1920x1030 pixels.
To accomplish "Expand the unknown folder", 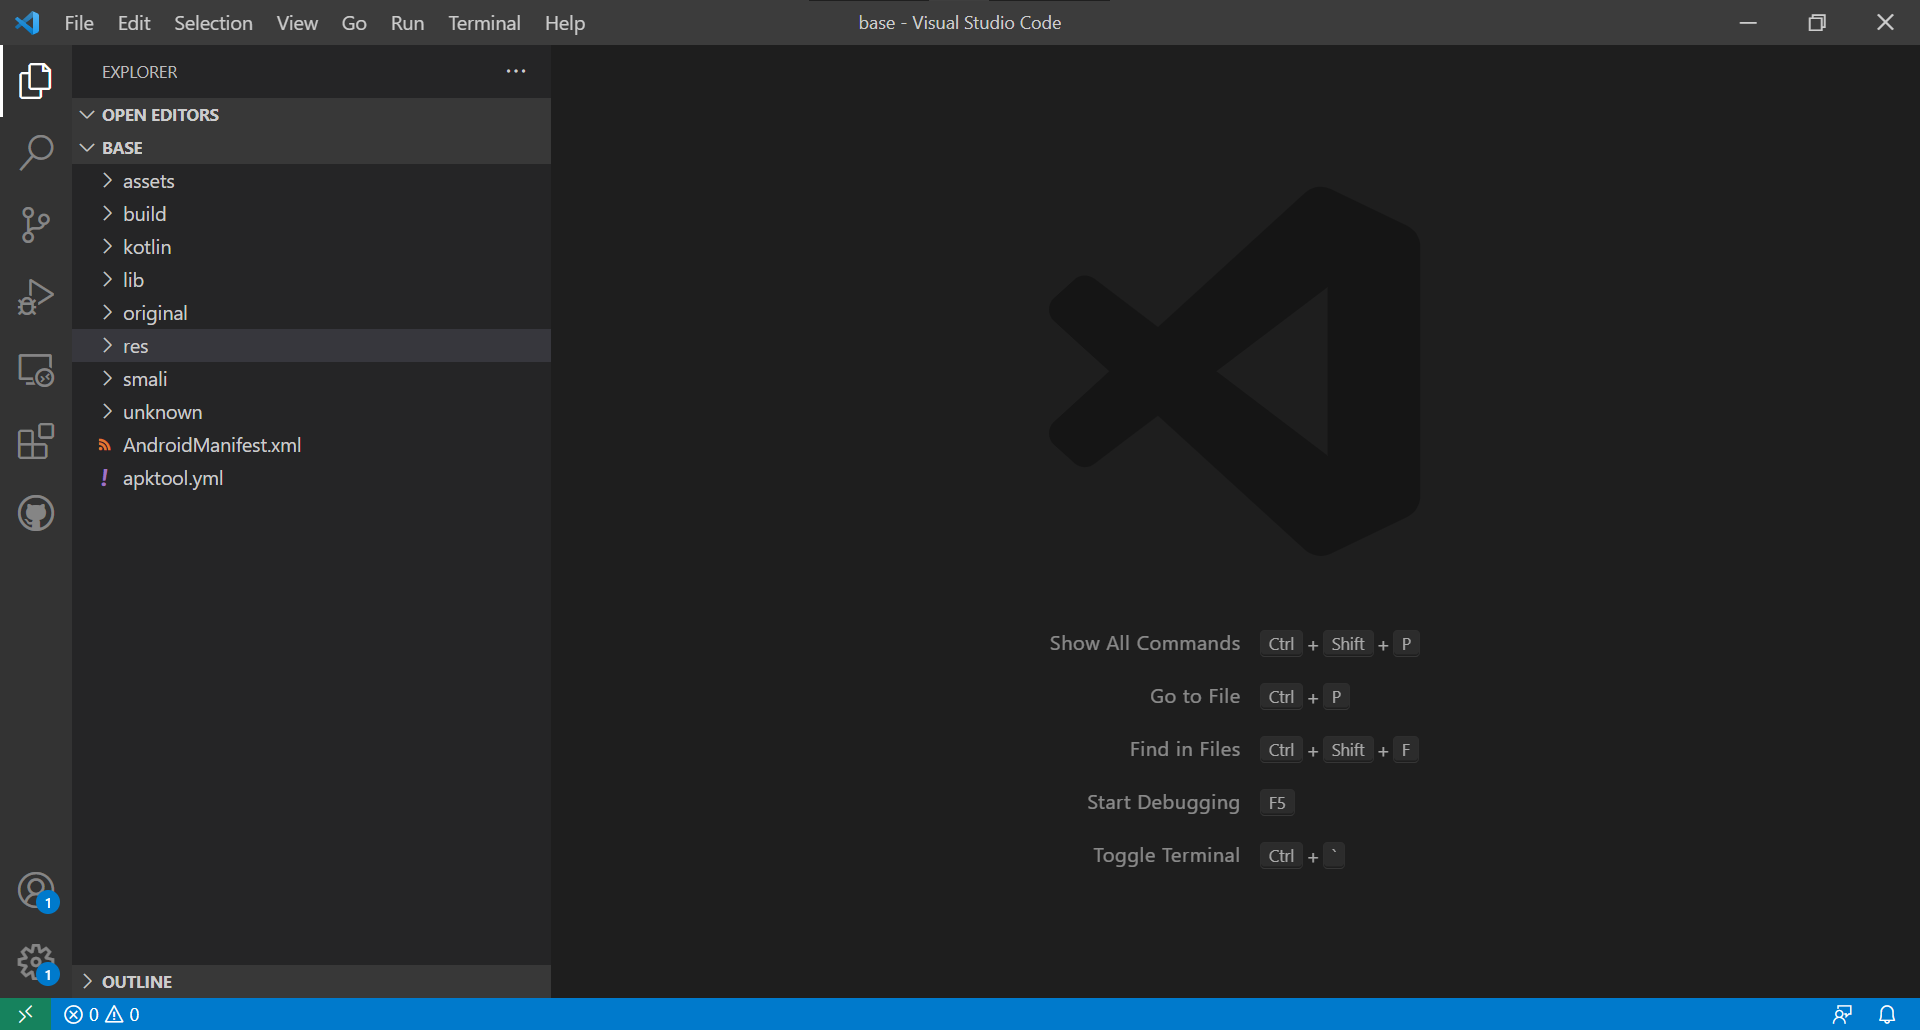I will click(x=311, y=412).
